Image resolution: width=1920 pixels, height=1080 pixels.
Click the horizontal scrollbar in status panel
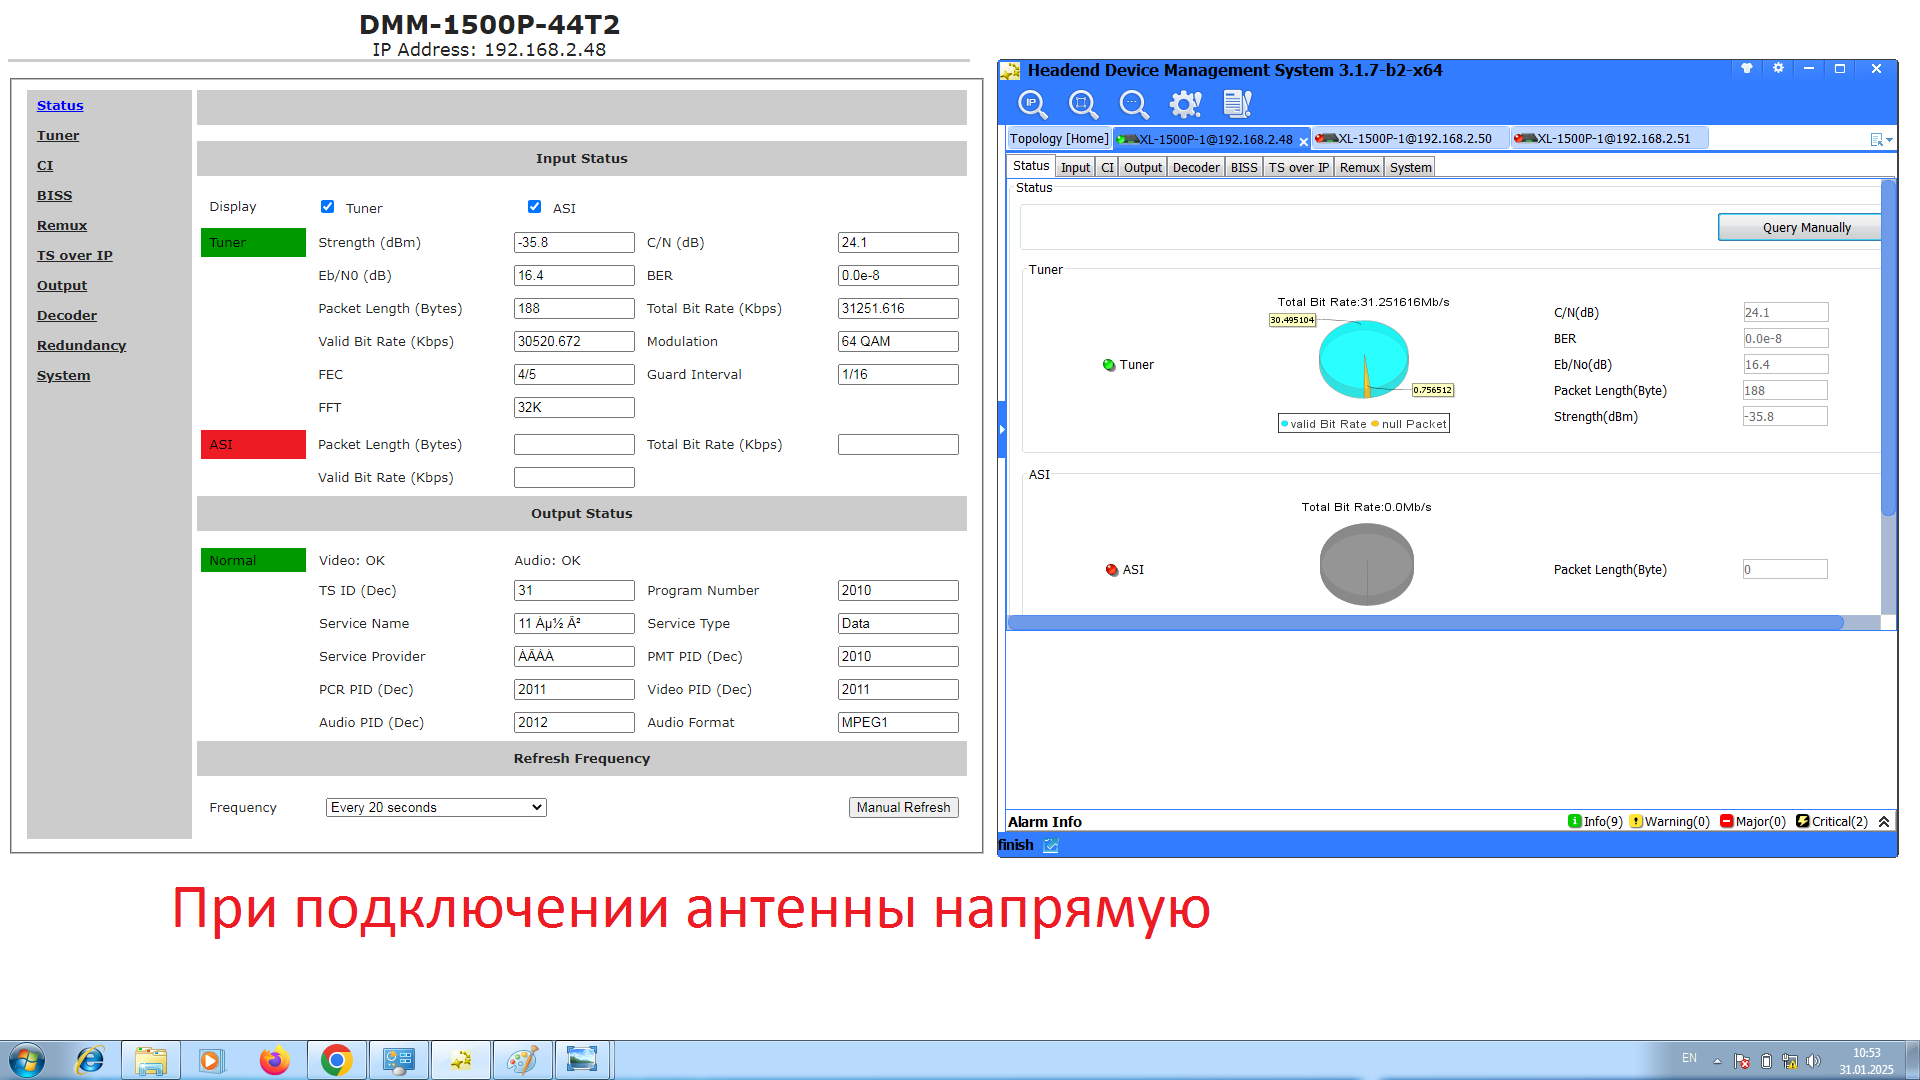[x=1425, y=623]
